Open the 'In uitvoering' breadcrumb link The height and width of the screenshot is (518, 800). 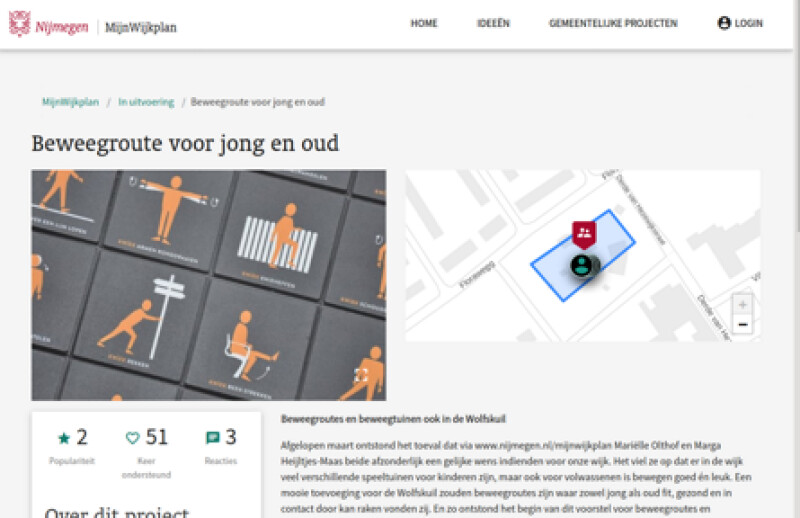point(146,102)
